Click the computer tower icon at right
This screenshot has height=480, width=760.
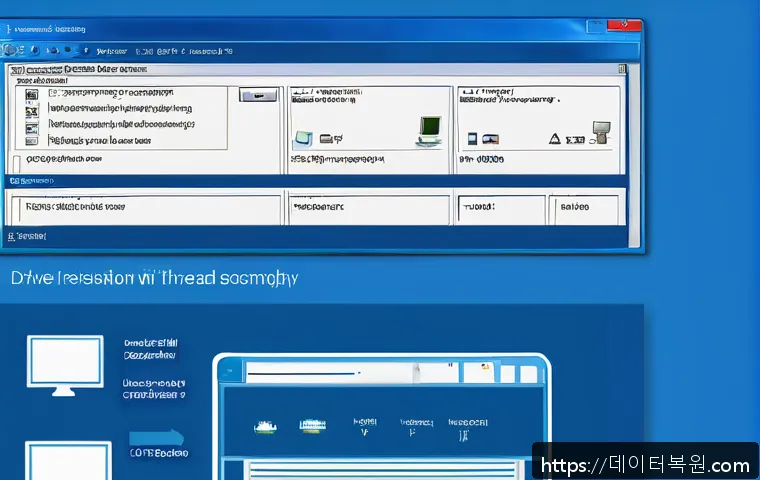click(601, 133)
